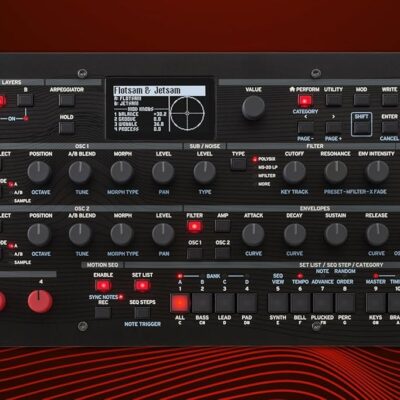Select category button 6 BELL
Viewport: 400px width, 400px height.
(300, 303)
